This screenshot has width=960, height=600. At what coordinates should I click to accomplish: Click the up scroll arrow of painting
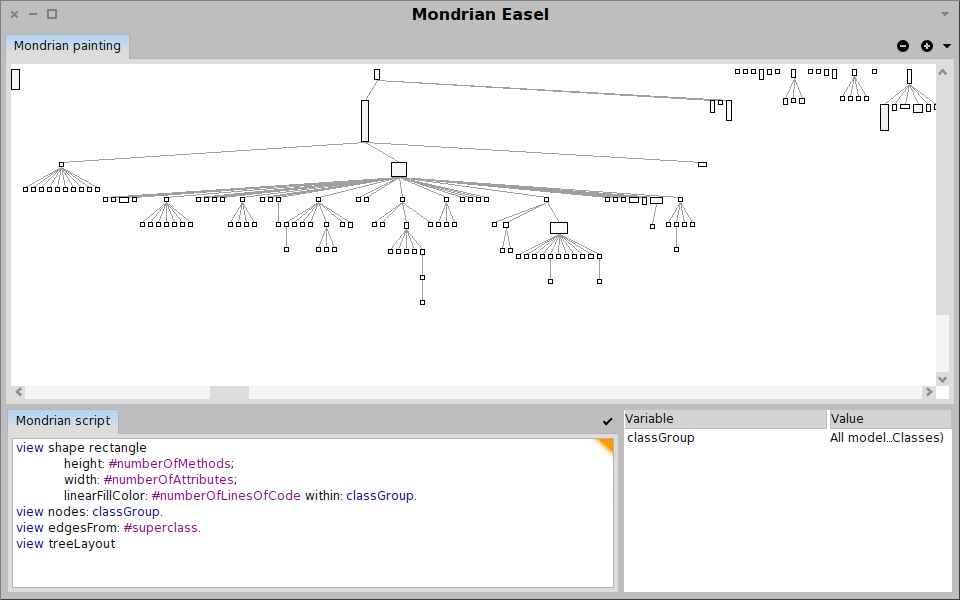pos(942,72)
